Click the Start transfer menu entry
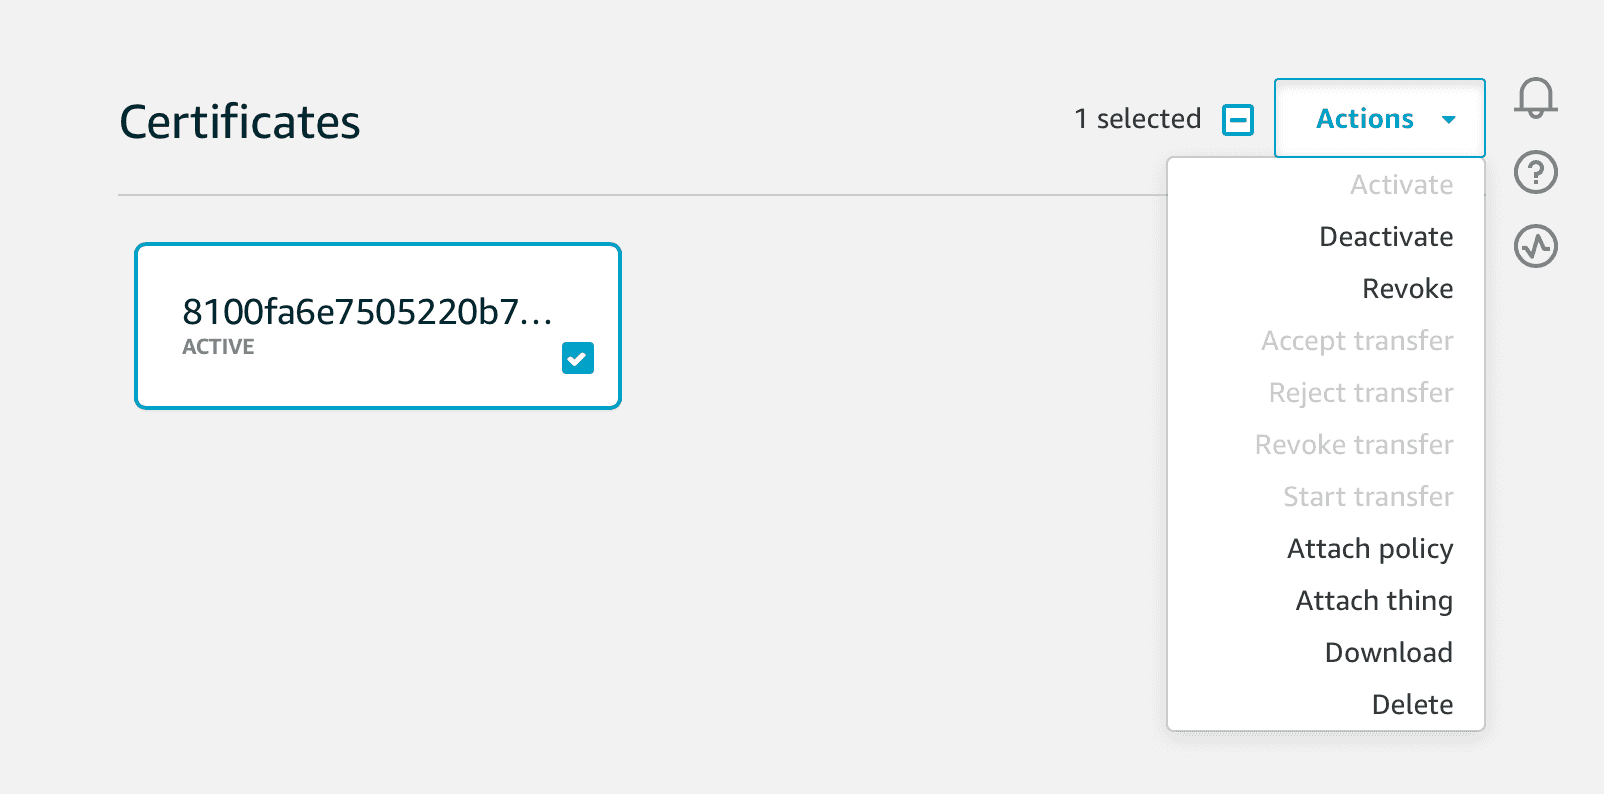Image resolution: width=1604 pixels, height=794 pixels. point(1368,497)
